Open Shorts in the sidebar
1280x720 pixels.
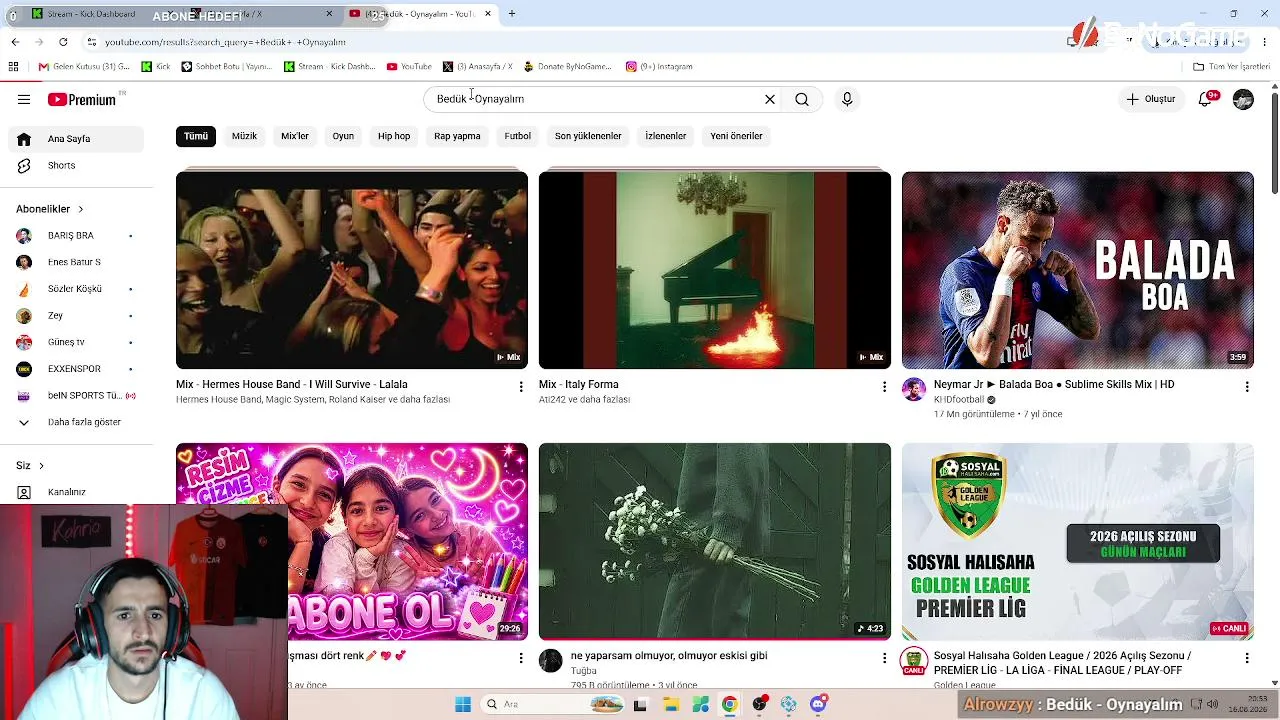(x=76, y=166)
